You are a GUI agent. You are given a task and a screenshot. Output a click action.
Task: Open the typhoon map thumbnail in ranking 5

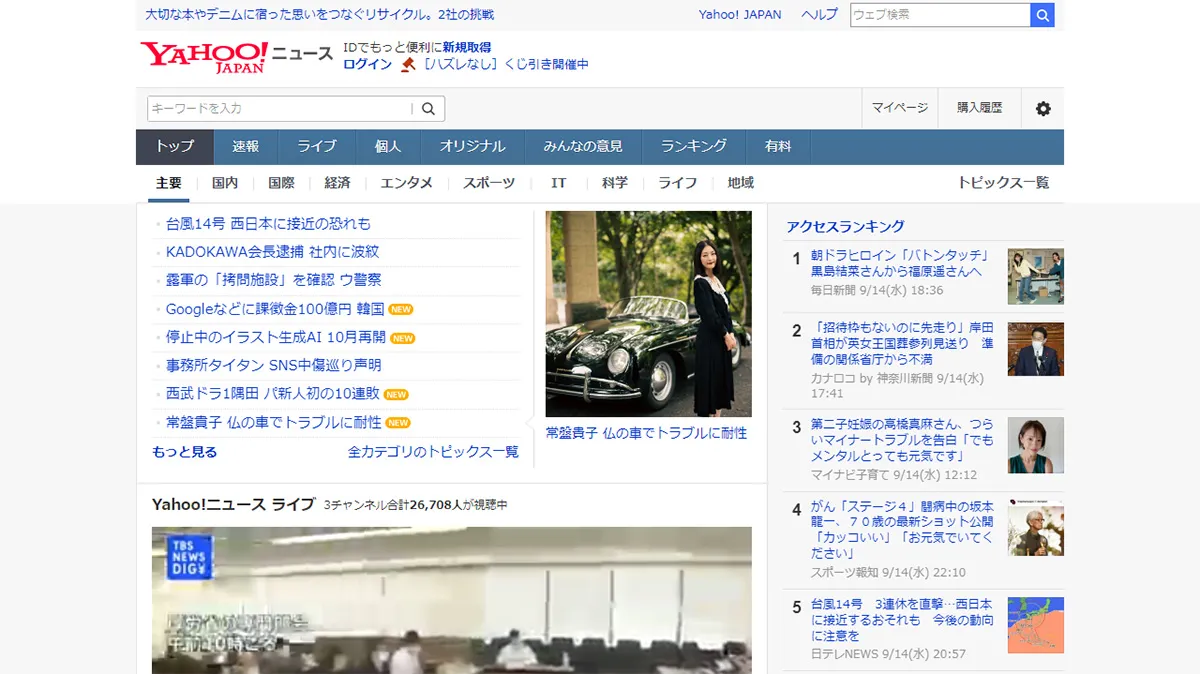coord(1035,625)
